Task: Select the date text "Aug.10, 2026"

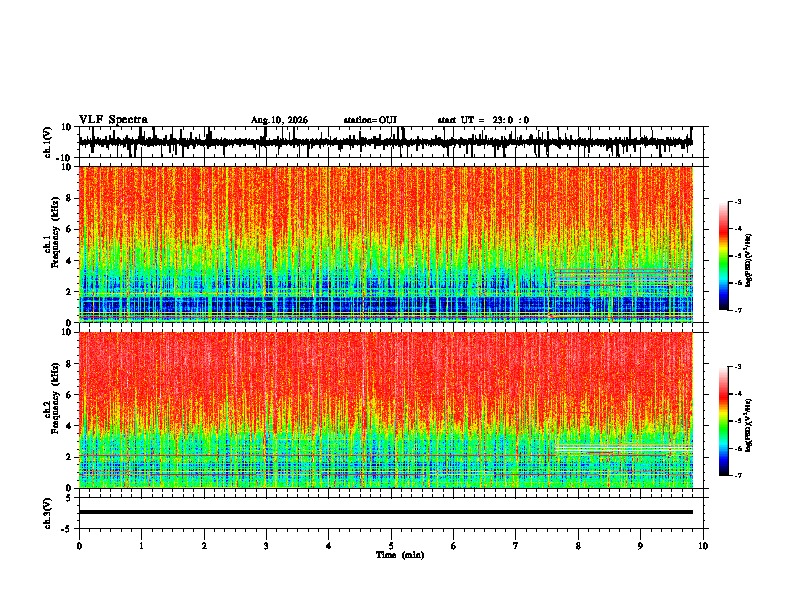Action: tap(279, 120)
